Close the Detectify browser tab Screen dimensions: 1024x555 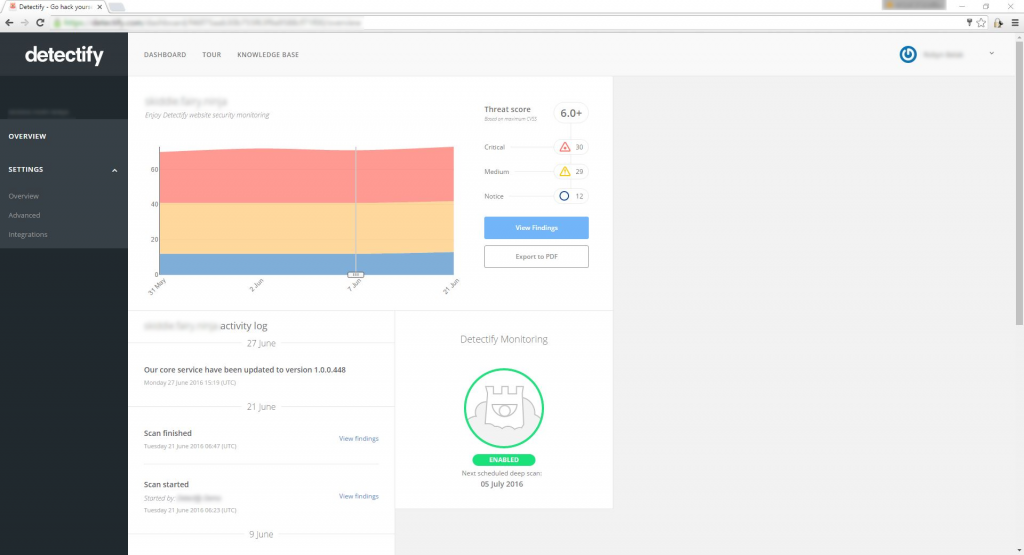[99, 7]
